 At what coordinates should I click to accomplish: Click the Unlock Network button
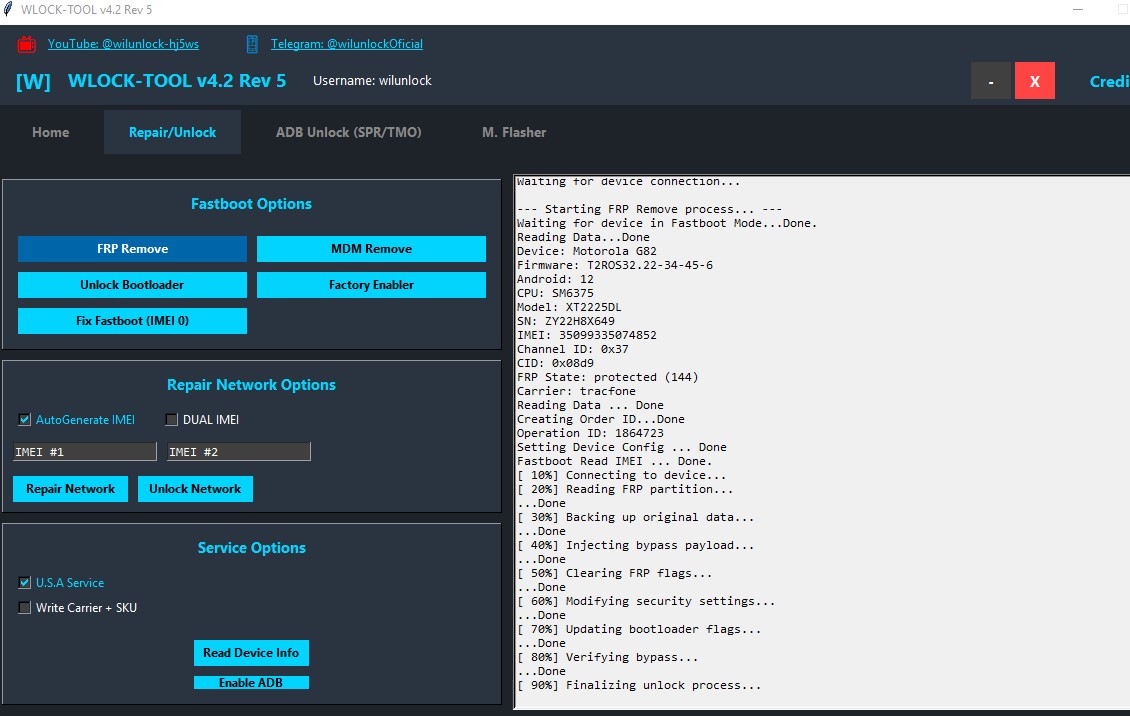pyautogui.click(x=195, y=489)
